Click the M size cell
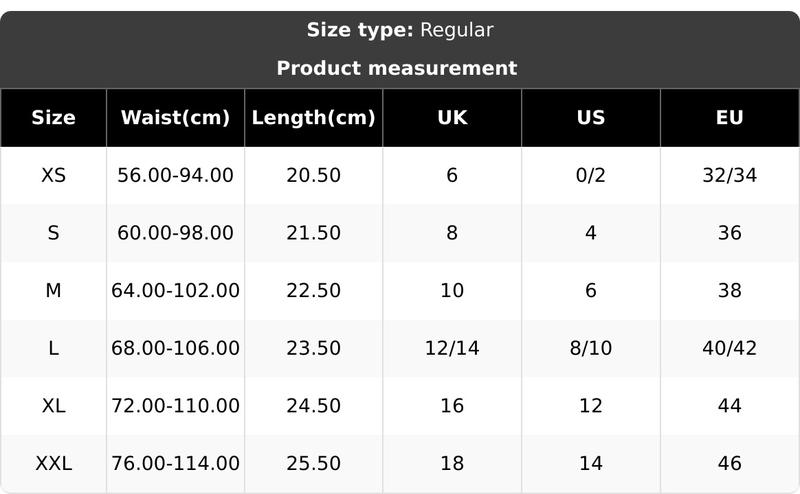Screen dimensions: 800x494 [x=53, y=291]
